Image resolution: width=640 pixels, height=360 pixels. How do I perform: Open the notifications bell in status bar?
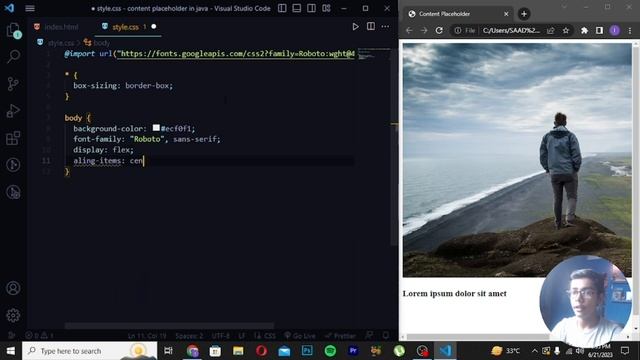pyautogui.click(x=386, y=336)
